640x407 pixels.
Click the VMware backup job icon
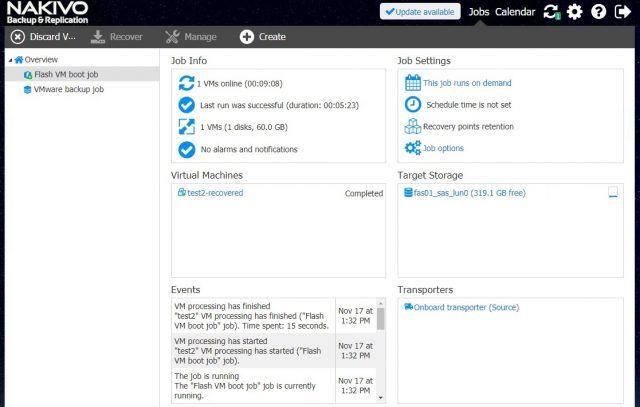click(x=27, y=89)
